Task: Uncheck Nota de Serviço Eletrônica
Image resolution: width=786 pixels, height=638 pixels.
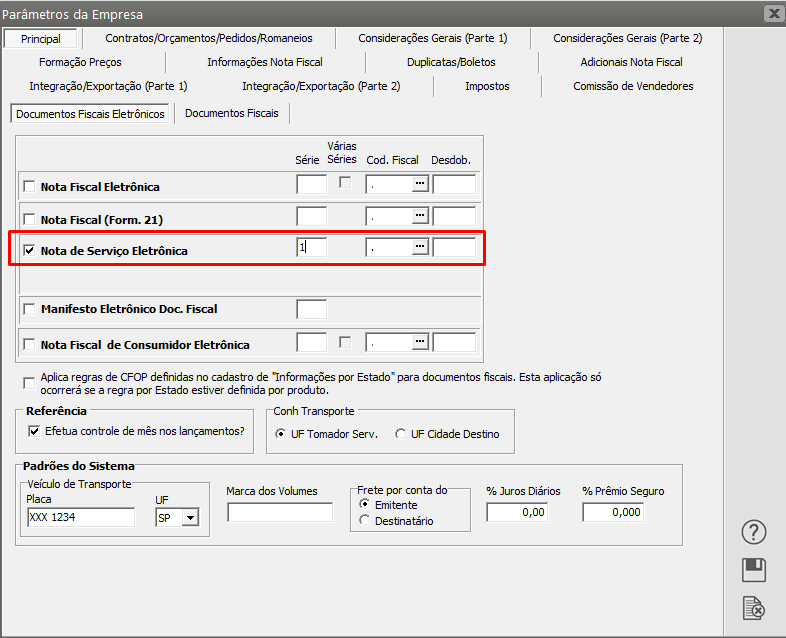Action: coord(29,251)
